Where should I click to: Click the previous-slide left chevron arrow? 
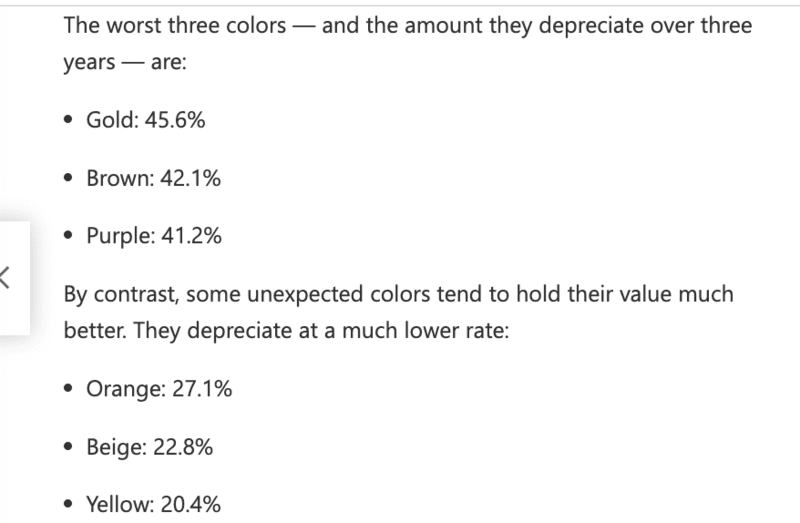pyautogui.click(x=5, y=278)
